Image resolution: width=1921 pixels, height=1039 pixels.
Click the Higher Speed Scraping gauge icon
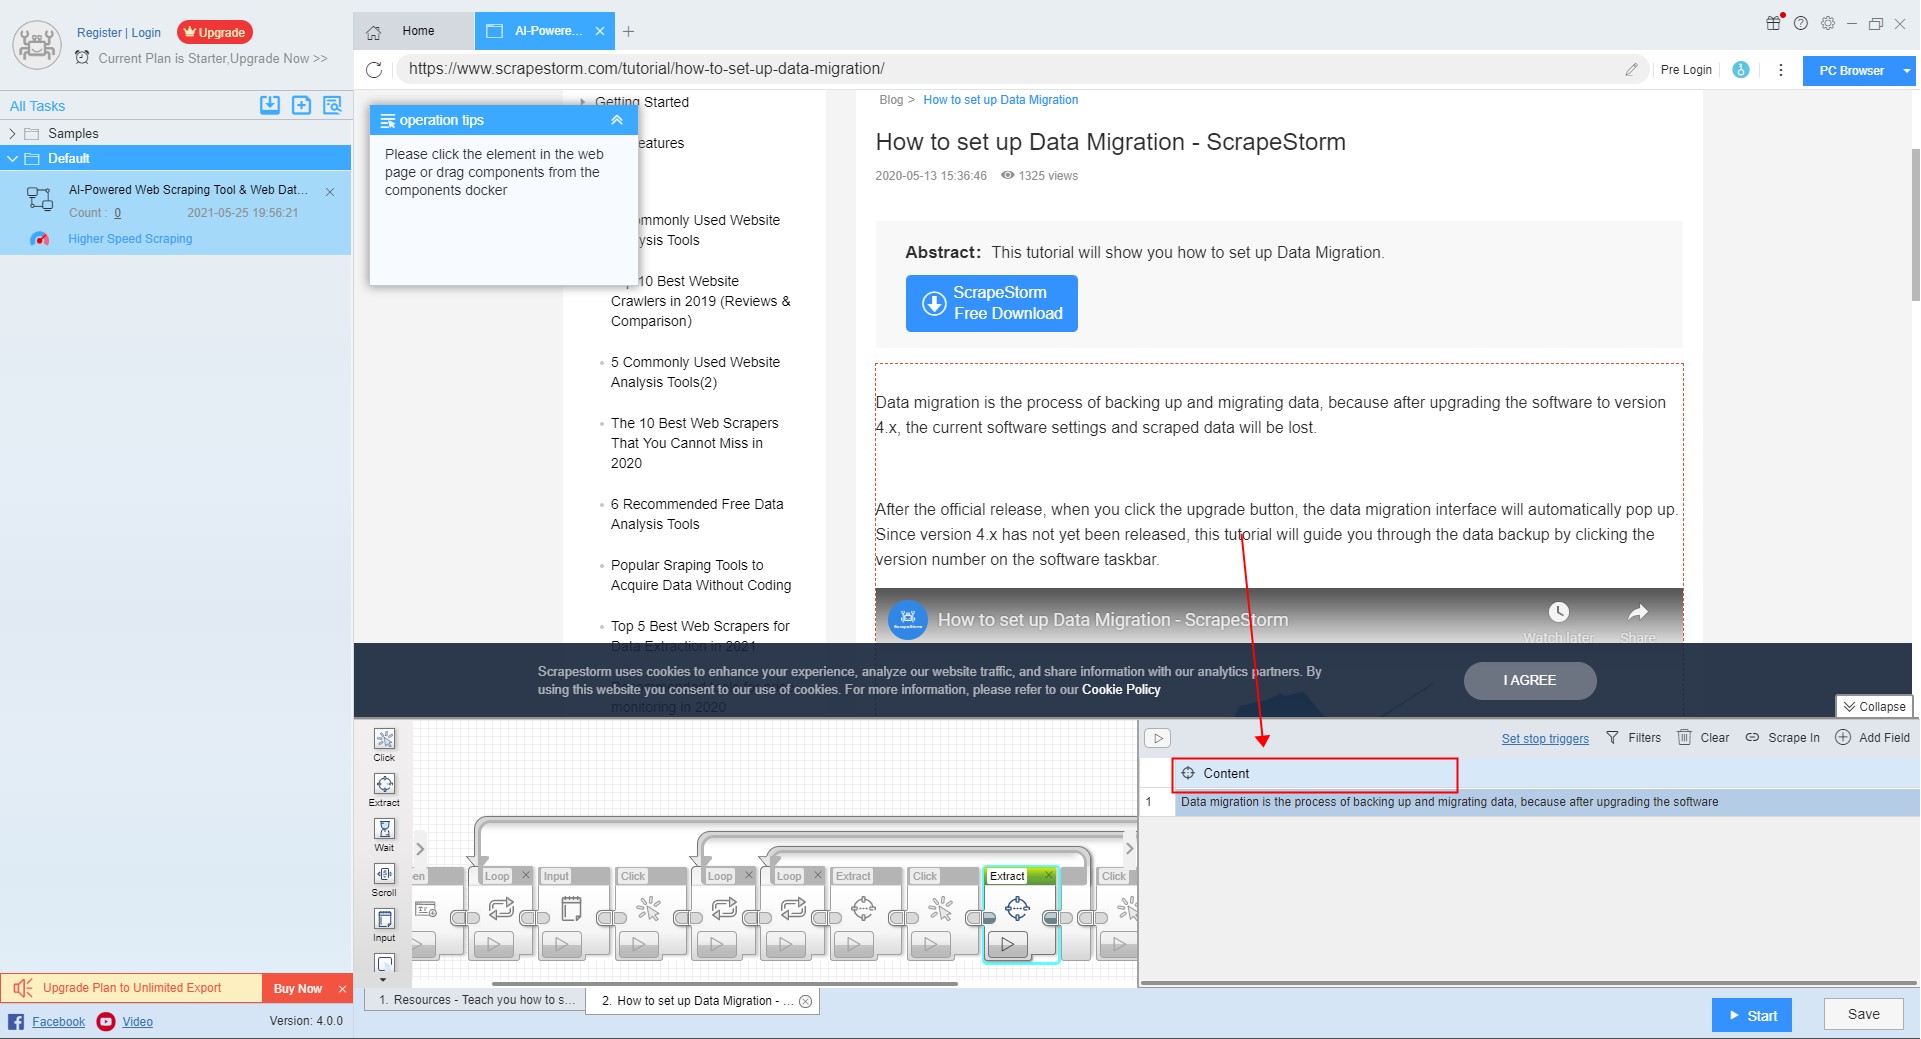pyautogui.click(x=40, y=238)
